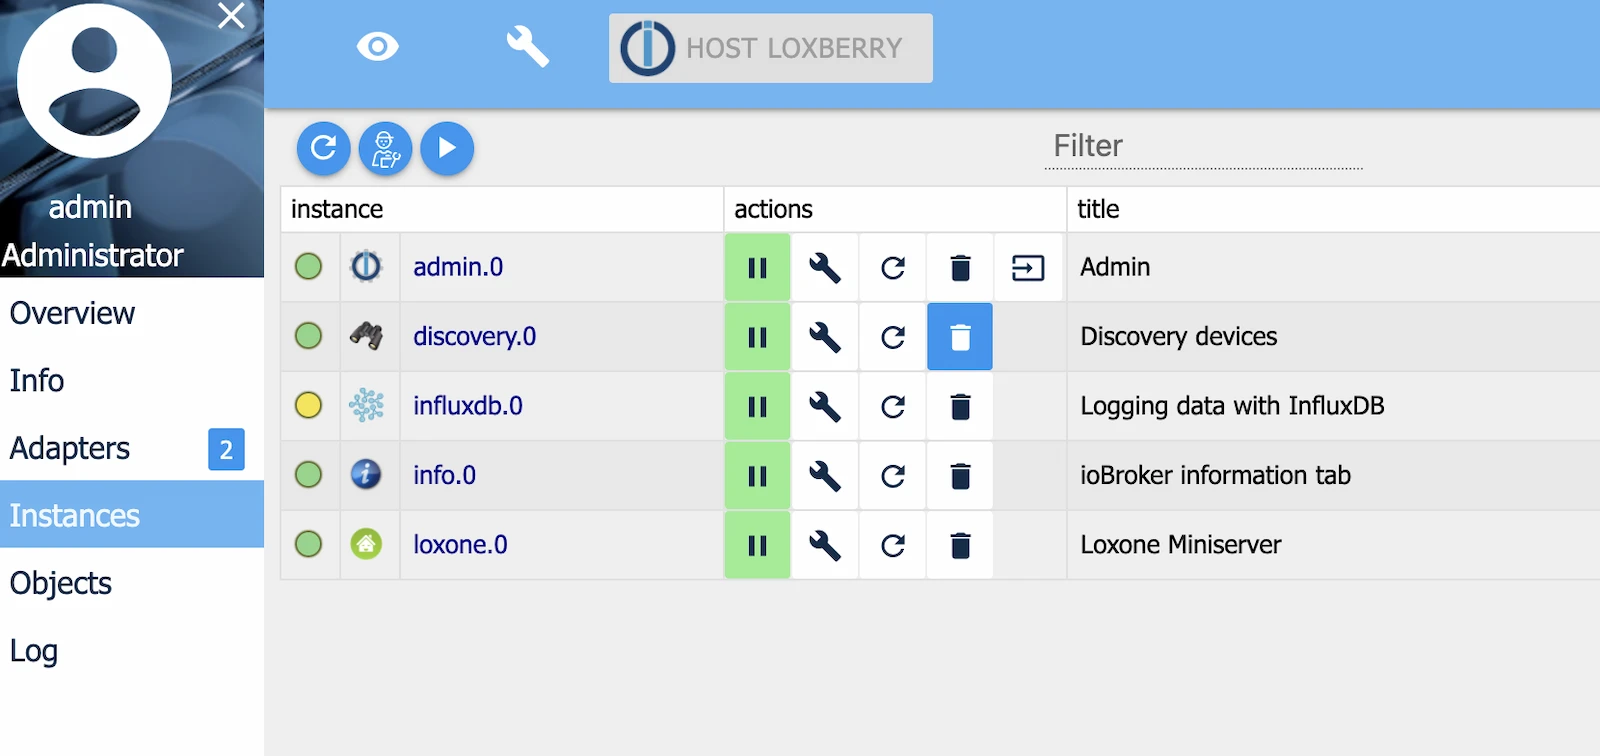Click influxdb.0 yellow status indicator

pos(308,405)
